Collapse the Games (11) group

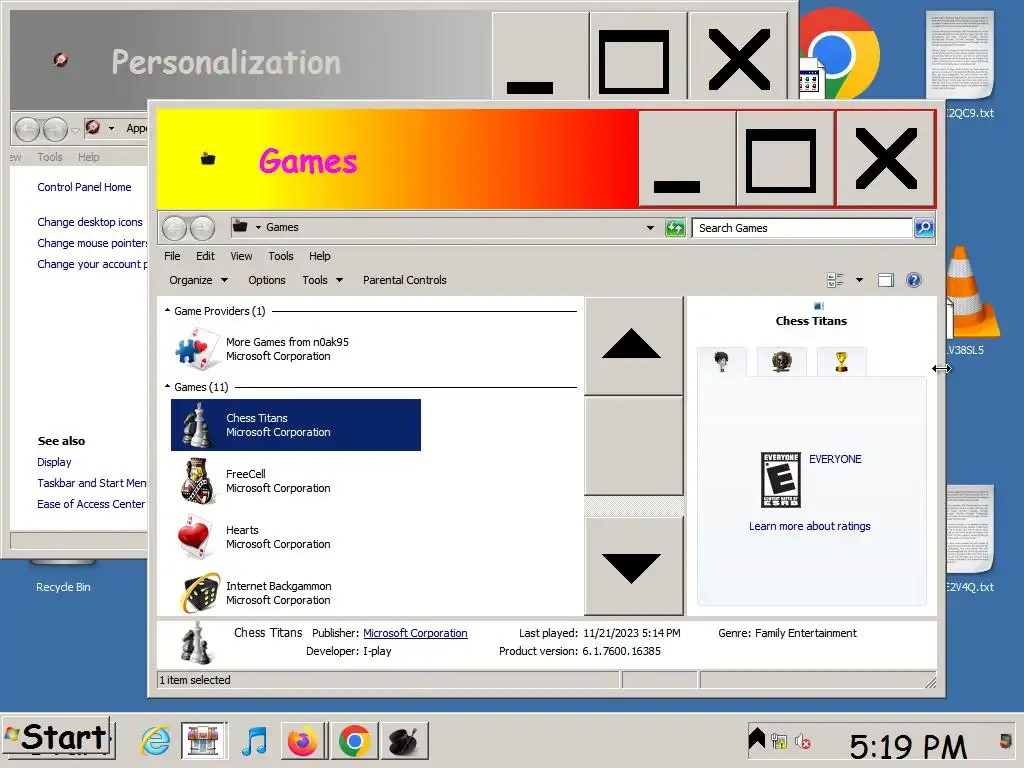(x=167, y=387)
